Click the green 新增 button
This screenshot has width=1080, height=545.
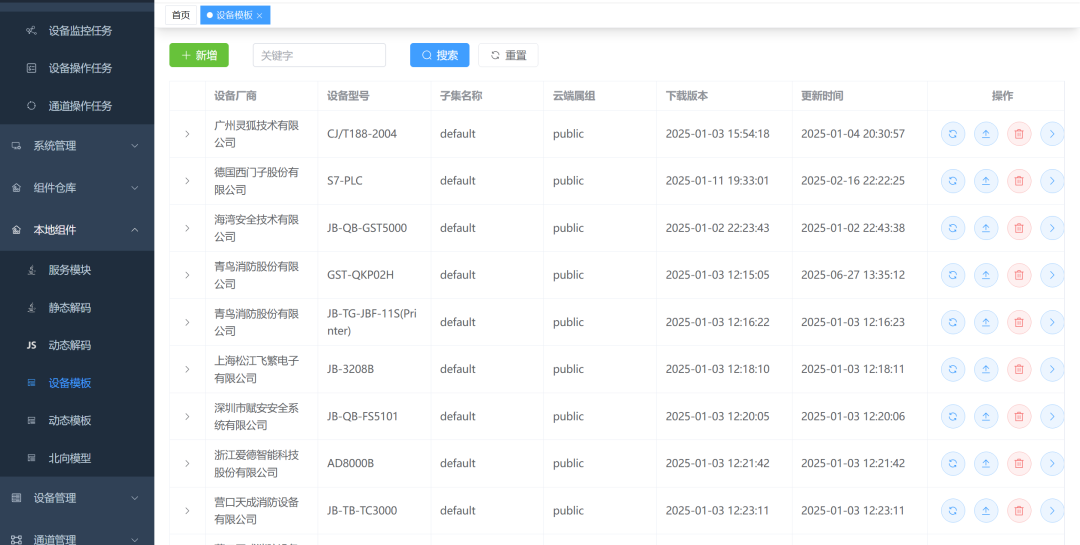tap(199, 55)
